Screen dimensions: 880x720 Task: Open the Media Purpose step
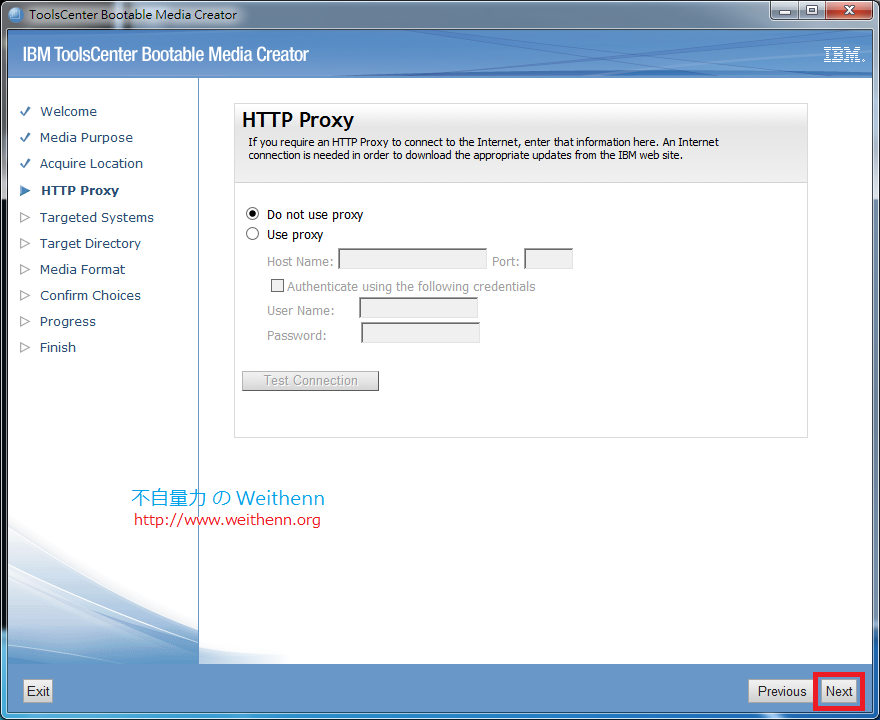tap(86, 137)
